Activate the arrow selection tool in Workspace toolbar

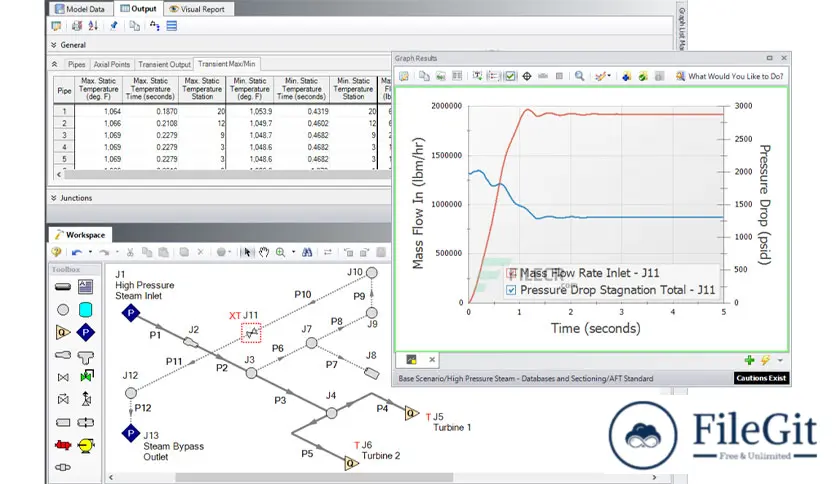247,252
